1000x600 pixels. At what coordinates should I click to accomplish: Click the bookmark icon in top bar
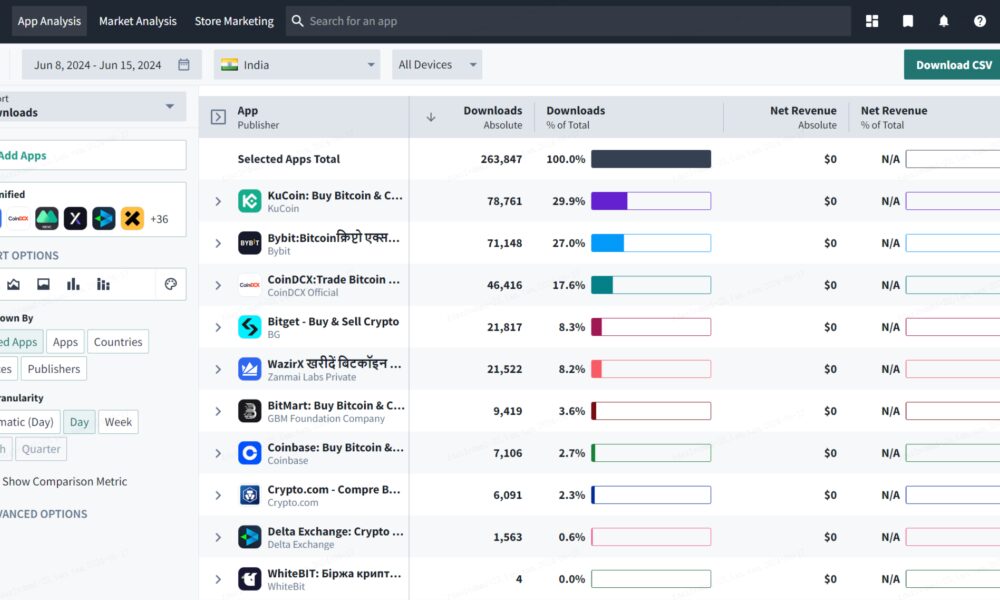coord(908,21)
